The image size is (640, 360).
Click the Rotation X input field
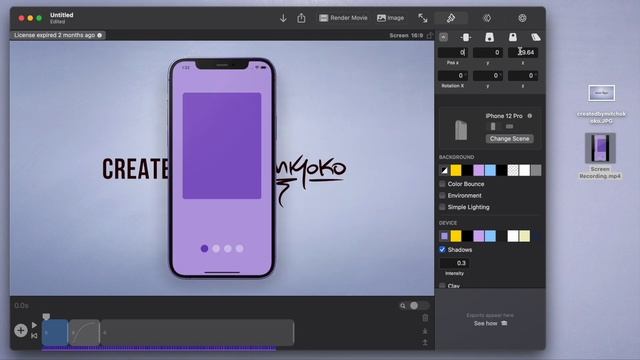[453, 76]
